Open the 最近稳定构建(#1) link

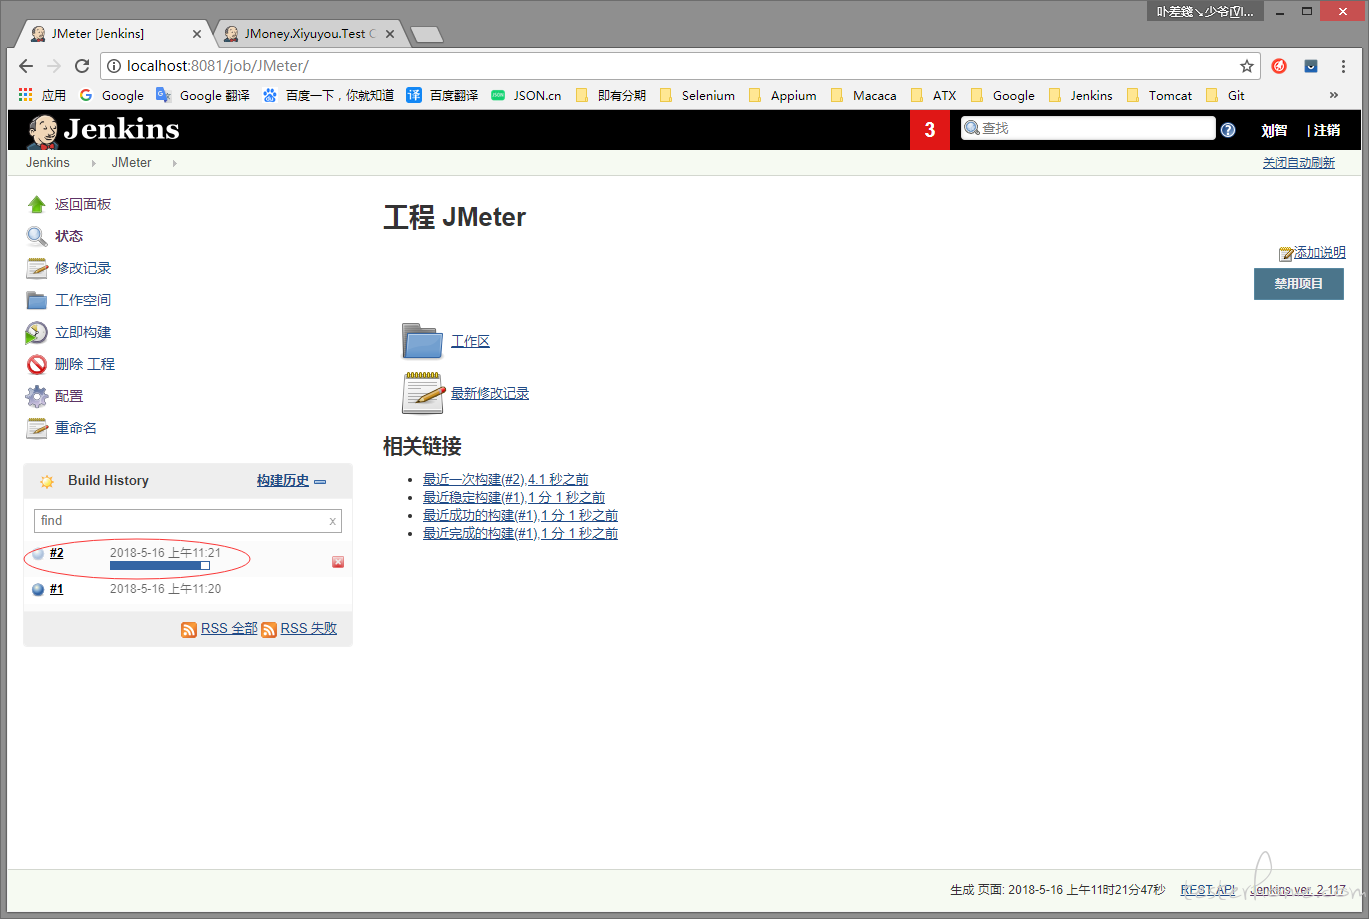click(514, 498)
